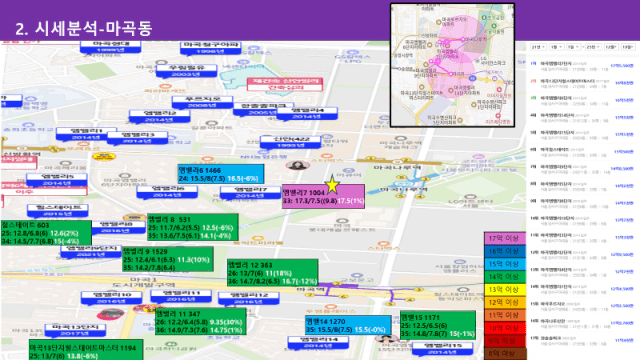Click the green 엠밸리 11 347 price box
This screenshot has height=360, width=640.
click(201, 322)
